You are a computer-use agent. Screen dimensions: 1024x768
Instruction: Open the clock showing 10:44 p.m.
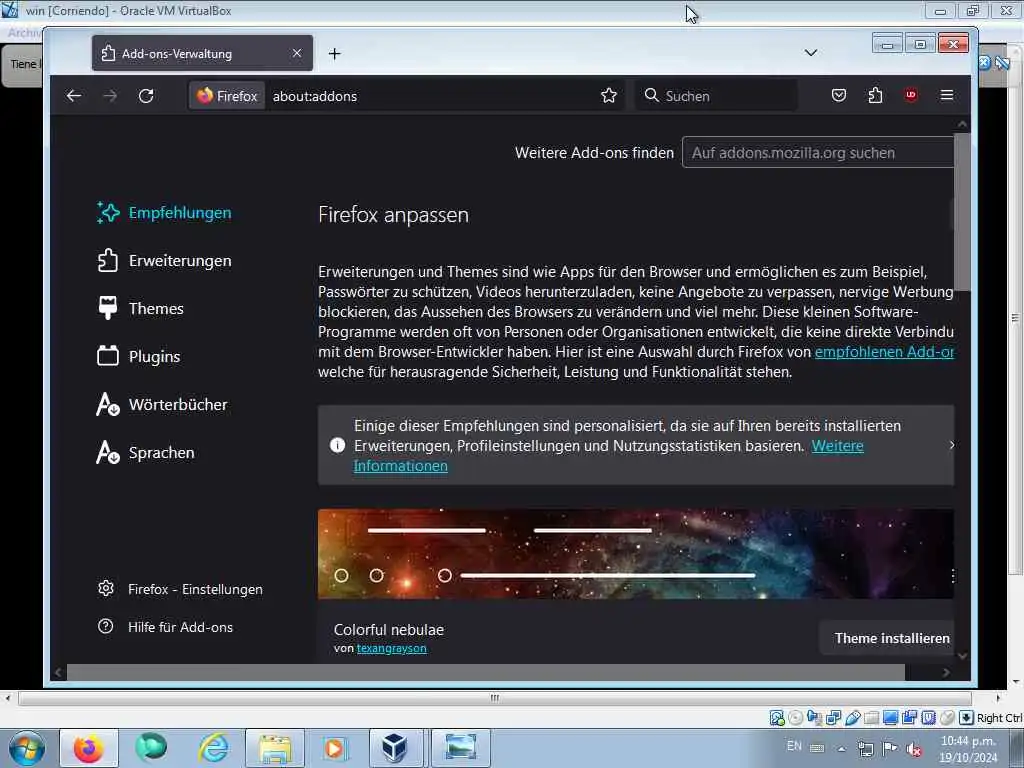[968, 749]
